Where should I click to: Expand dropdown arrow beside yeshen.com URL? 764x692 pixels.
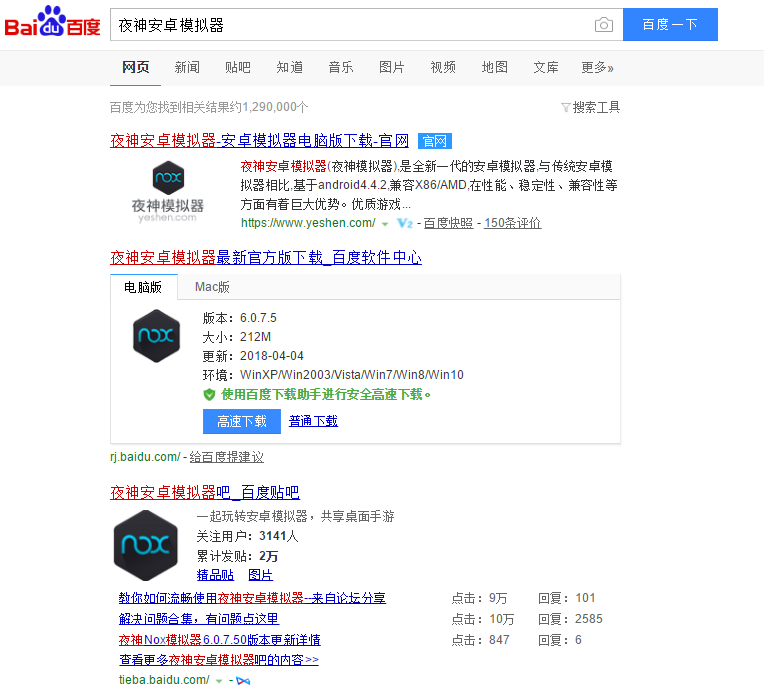pos(385,224)
